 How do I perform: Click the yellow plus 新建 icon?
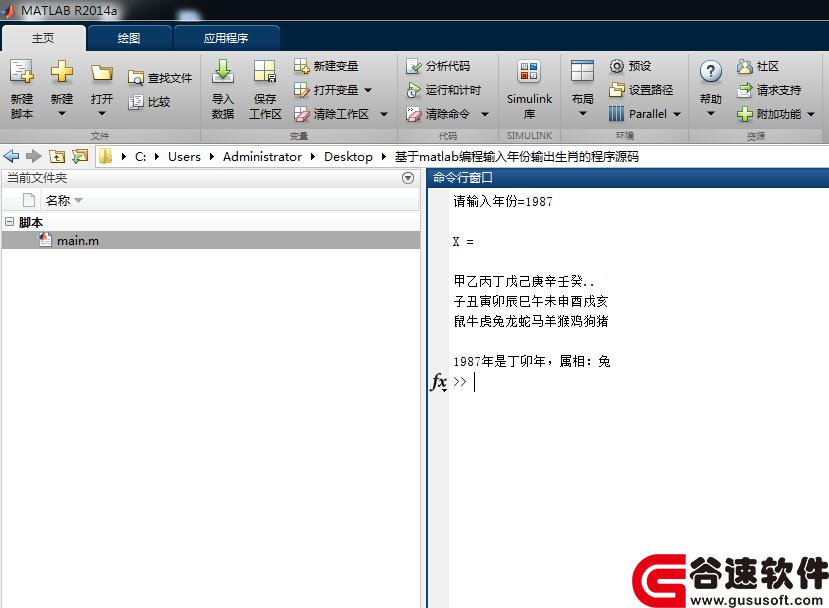(62, 71)
